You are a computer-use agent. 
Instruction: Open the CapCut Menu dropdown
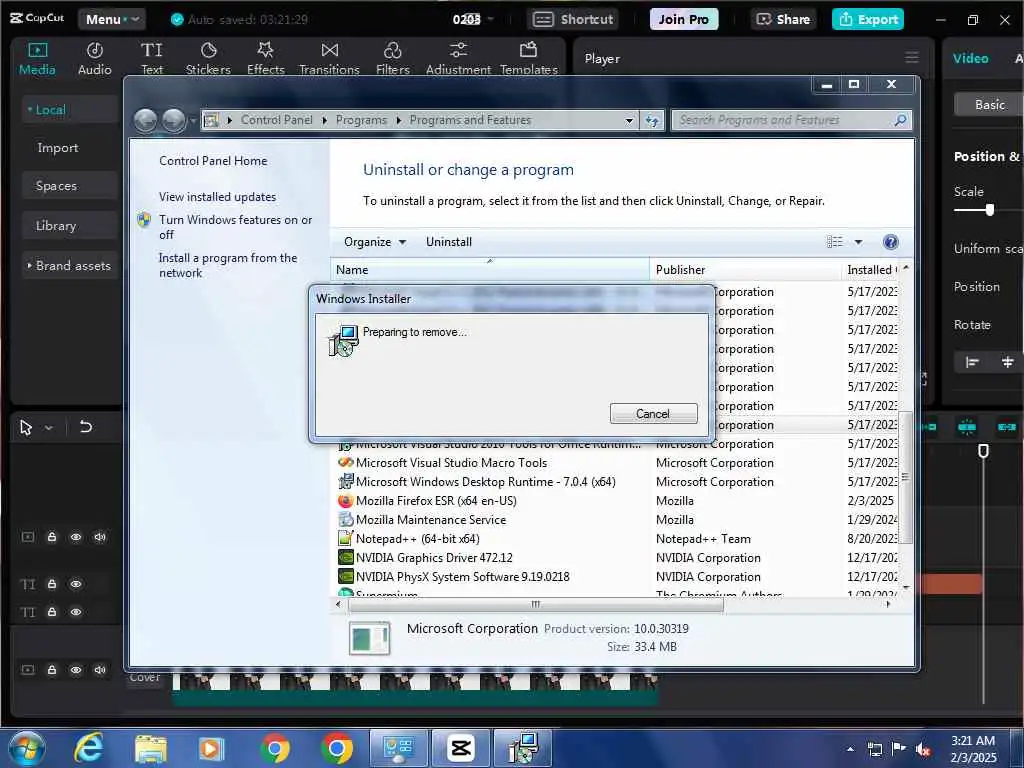coord(112,19)
